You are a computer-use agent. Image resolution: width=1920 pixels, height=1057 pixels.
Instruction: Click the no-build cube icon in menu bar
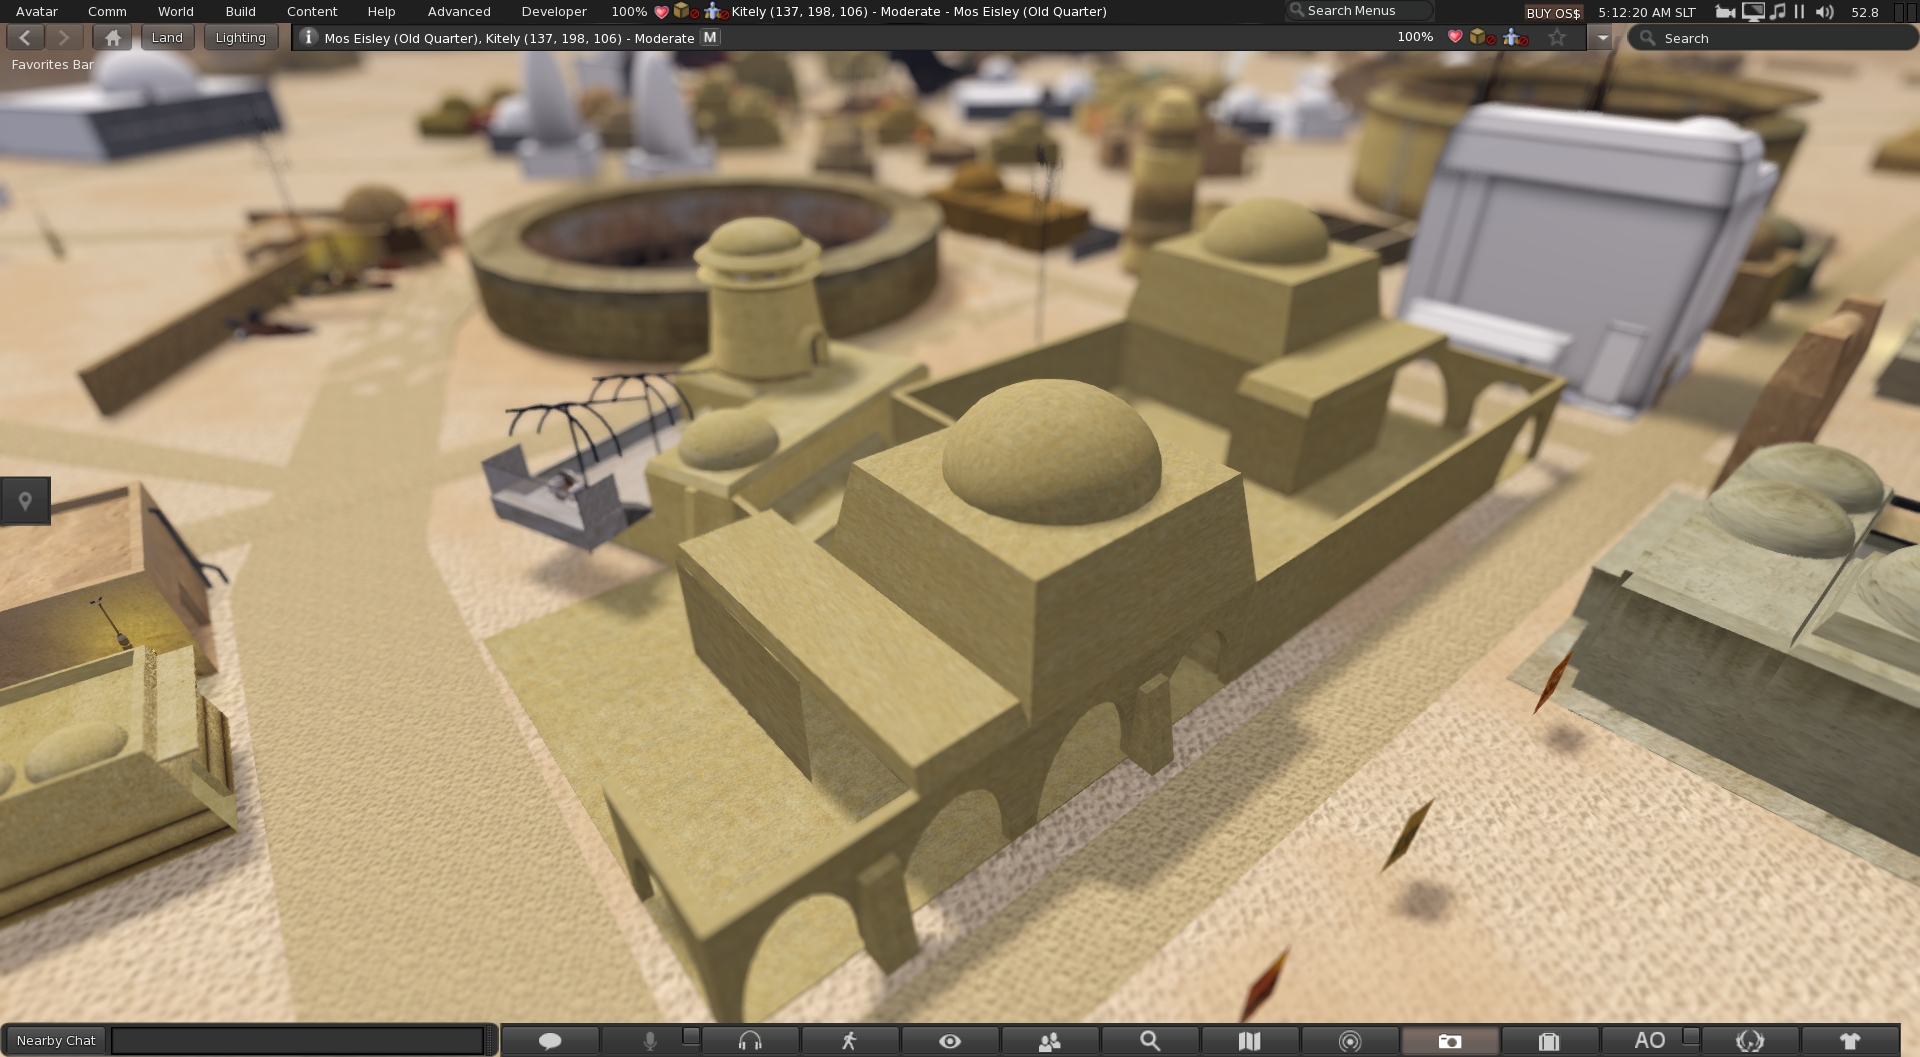(685, 12)
